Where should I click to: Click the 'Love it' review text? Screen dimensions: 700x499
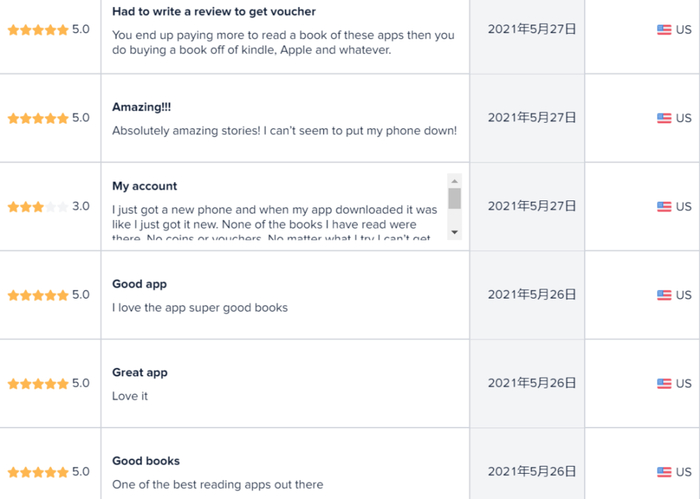[x=130, y=397]
